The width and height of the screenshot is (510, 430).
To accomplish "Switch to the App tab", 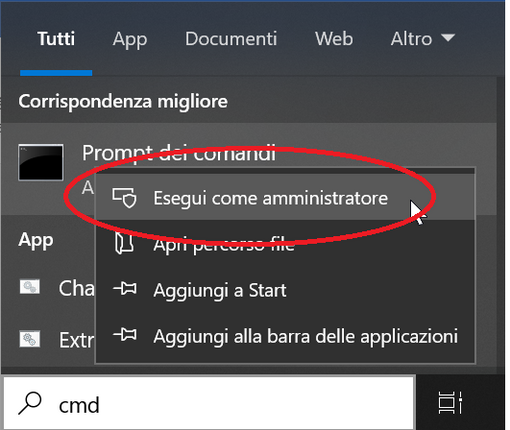I will click(130, 39).
